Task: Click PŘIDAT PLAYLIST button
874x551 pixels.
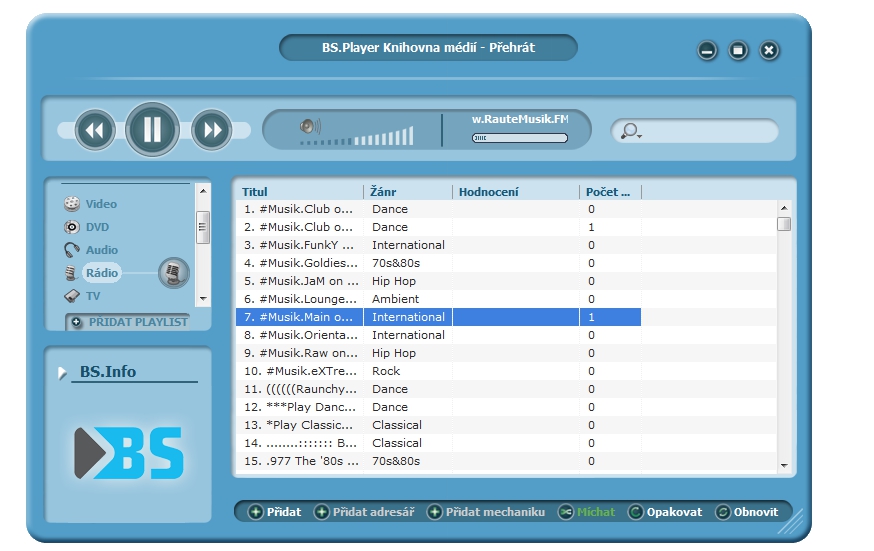Action: click(x=128, y=322)
